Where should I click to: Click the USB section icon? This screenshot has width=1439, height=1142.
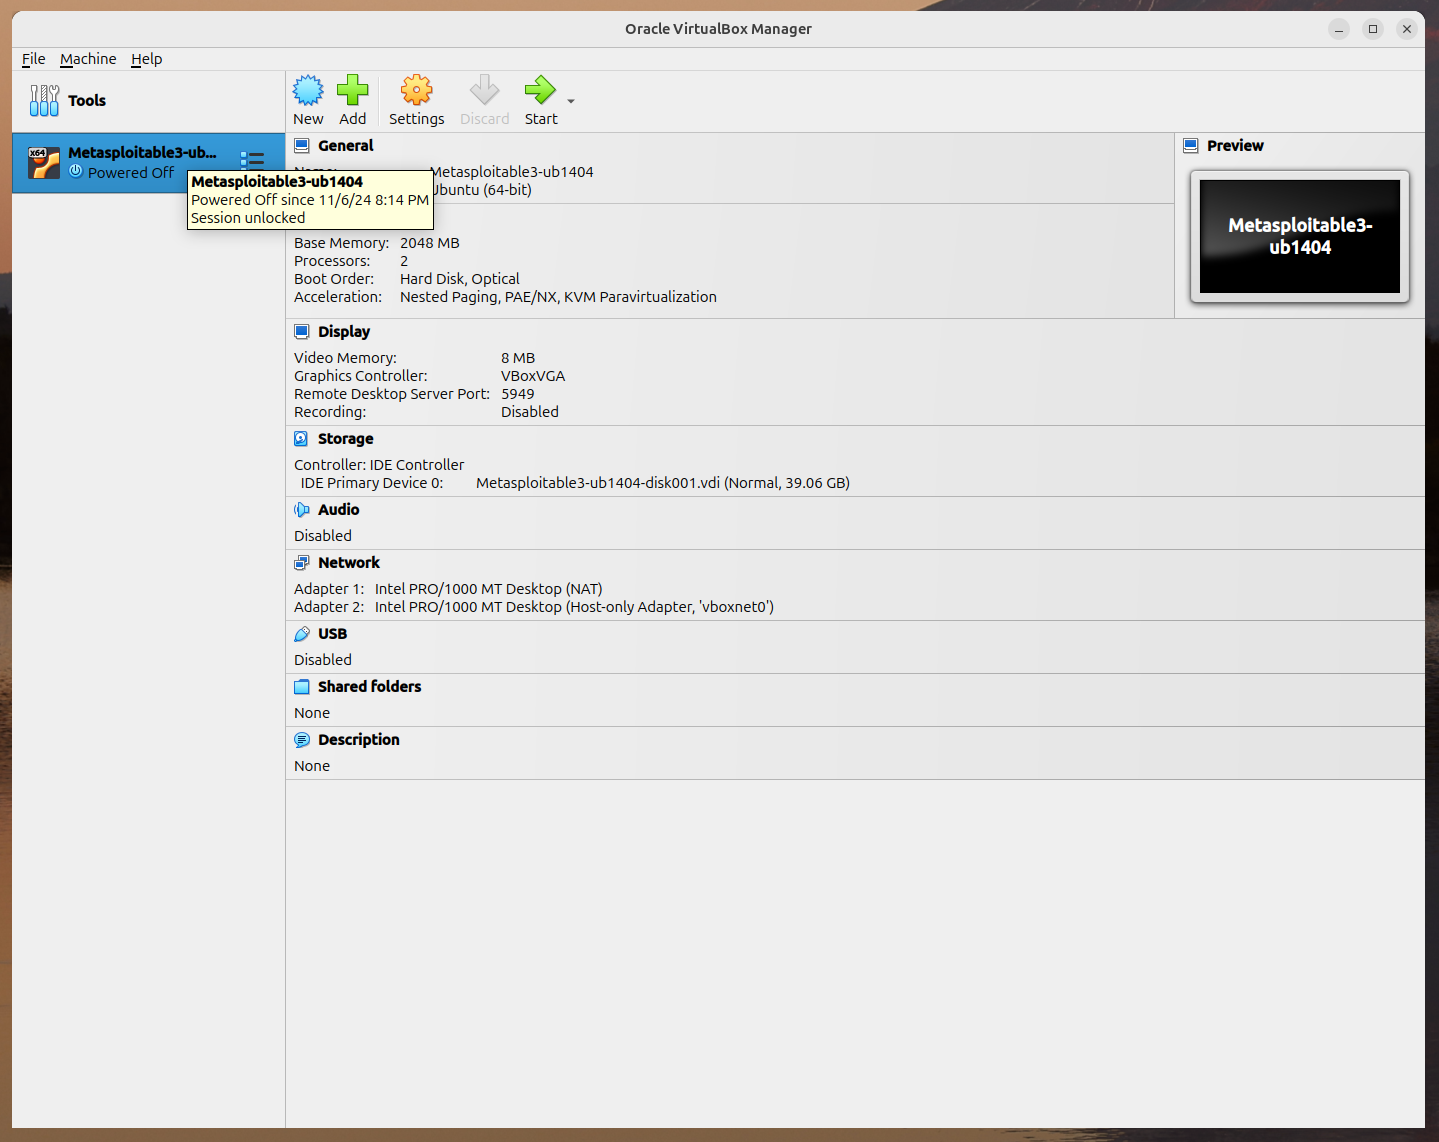pyautogui.click(x=302, y=633)
